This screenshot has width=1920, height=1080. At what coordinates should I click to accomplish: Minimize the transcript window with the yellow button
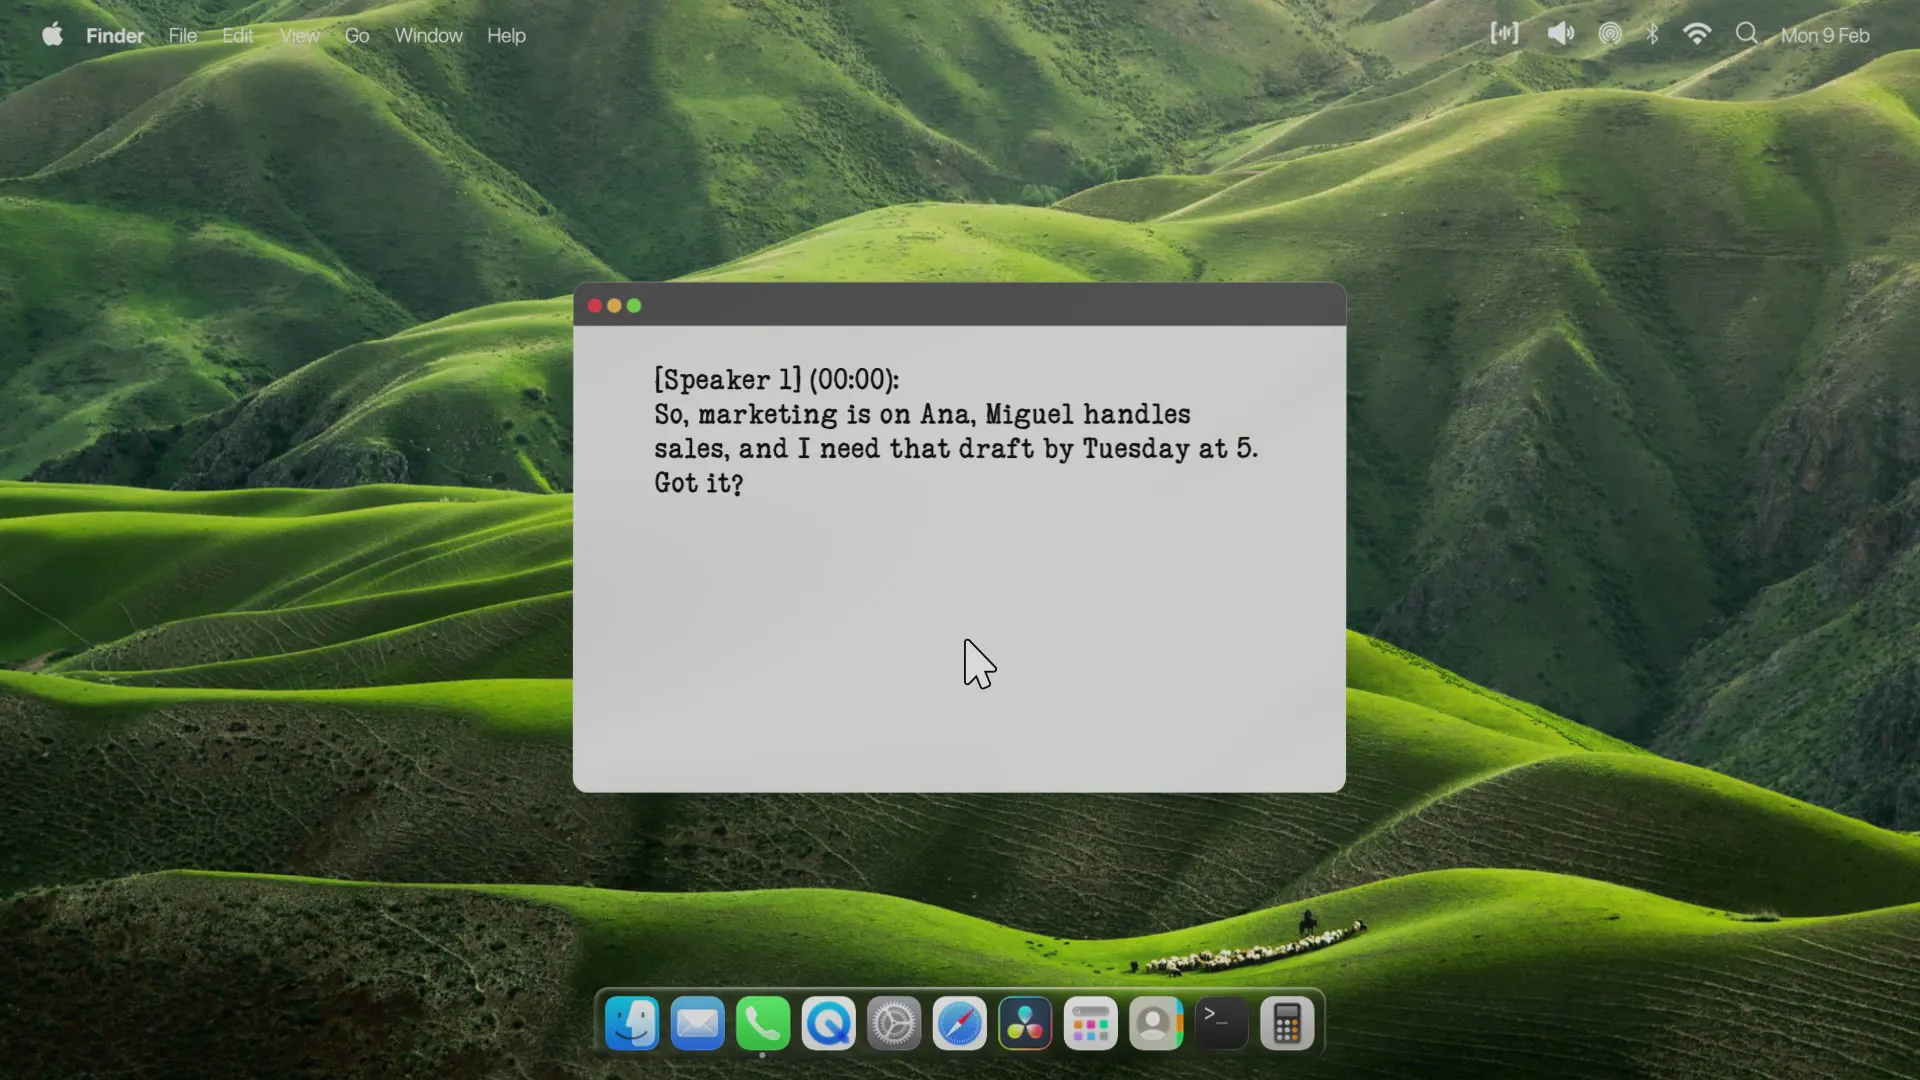(x=614, y=306)
